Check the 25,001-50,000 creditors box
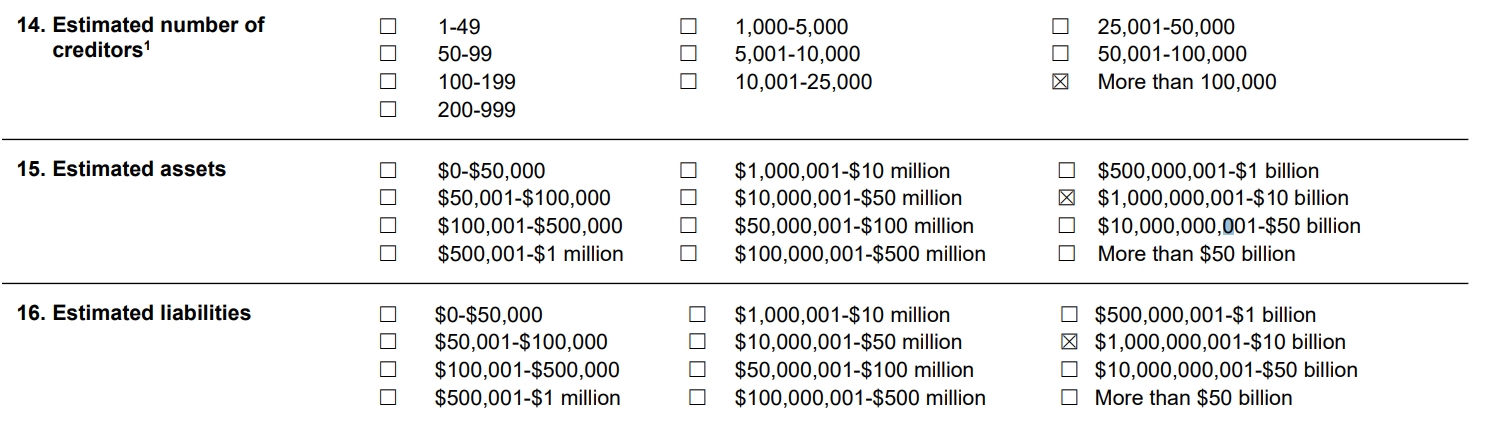Viewport: 1487px width, 422px height. tap(1061, 27)
